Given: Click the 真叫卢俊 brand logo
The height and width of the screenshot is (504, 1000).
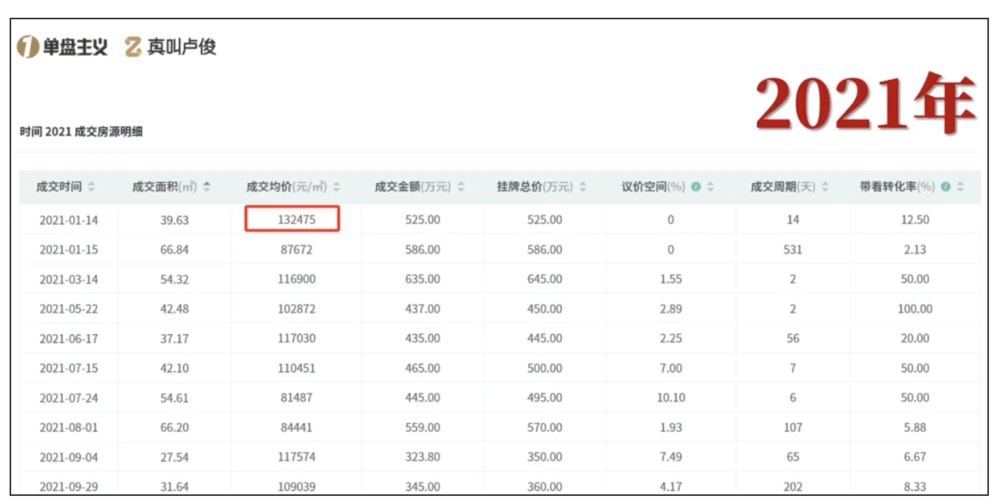Looking at the screenshot, I should [x=170, y=47].
